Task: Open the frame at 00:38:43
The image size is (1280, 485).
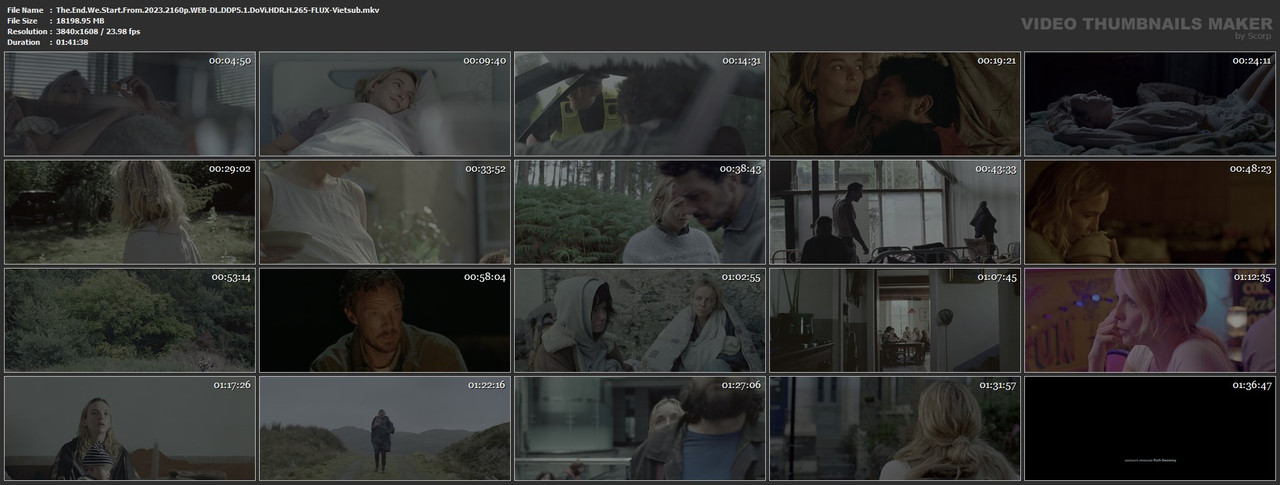Action: click(x=640, y=212)
